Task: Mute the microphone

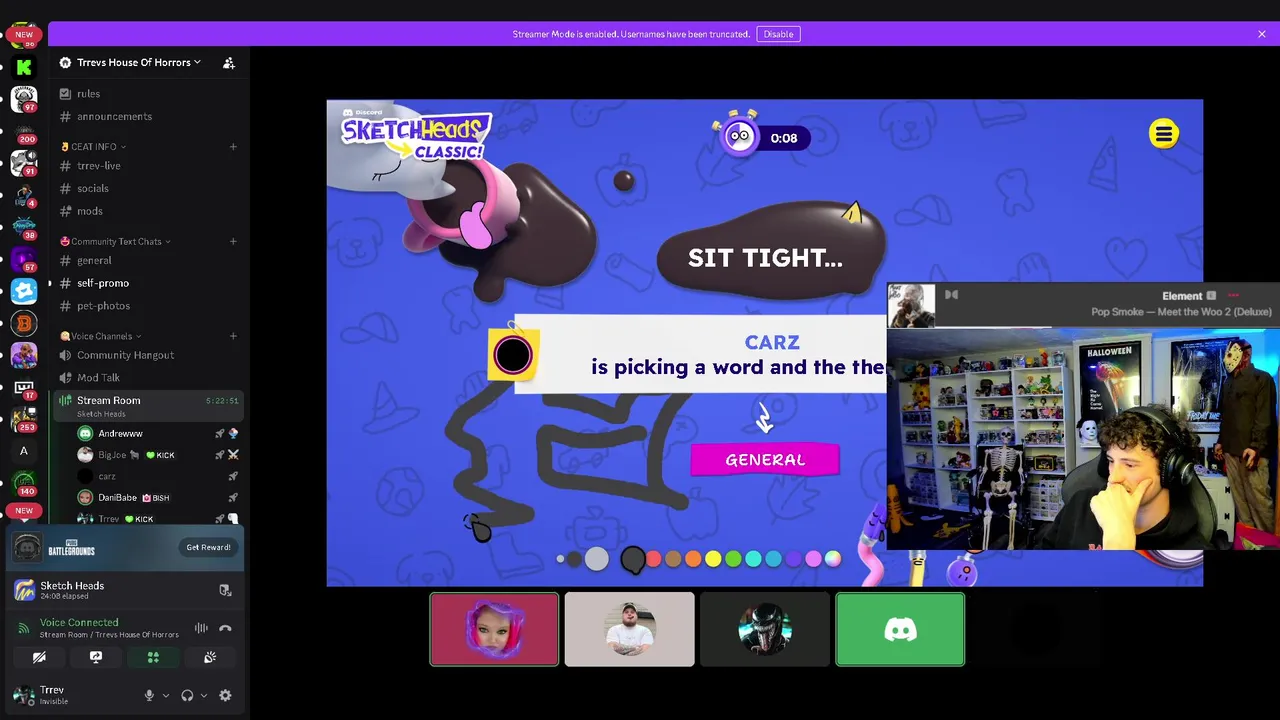Action: point(149,695)
